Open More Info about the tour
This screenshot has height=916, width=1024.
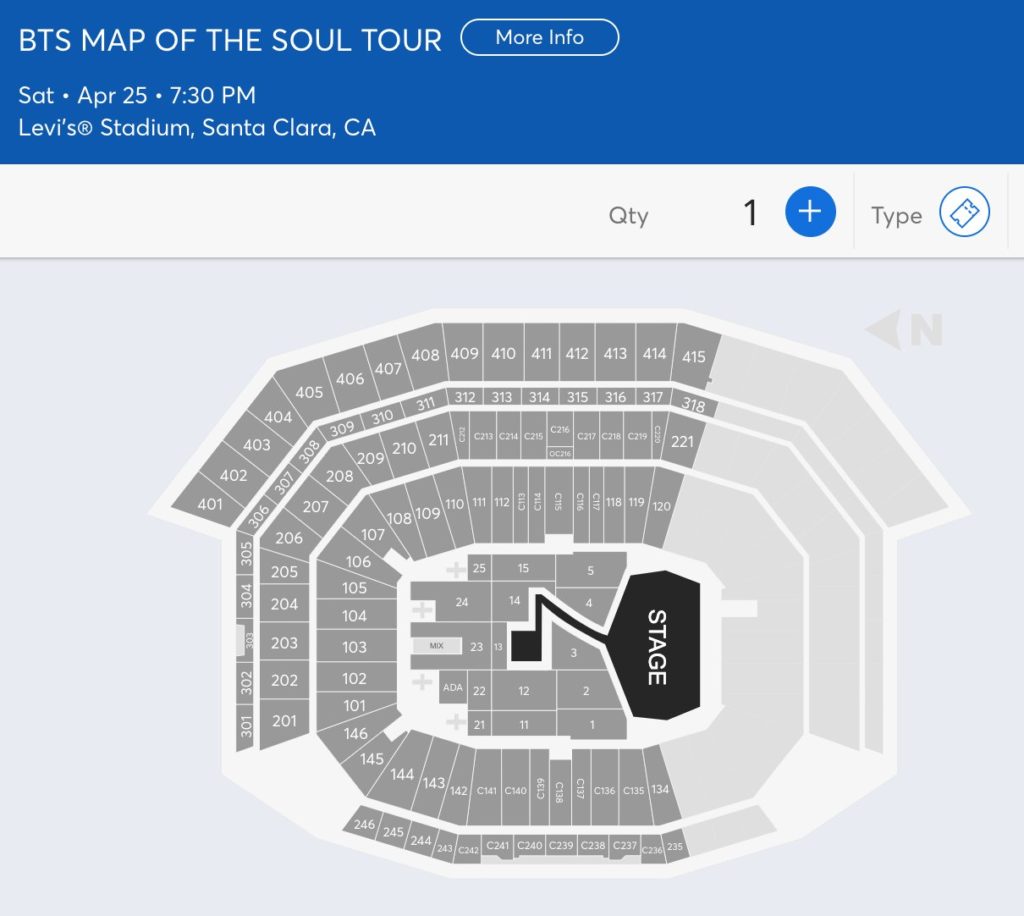tap(539, 37)
